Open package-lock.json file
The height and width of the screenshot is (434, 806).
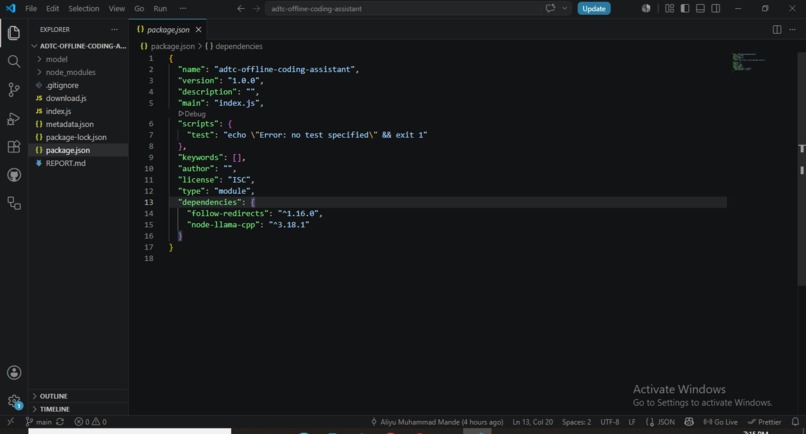click(x=78, y=137)
